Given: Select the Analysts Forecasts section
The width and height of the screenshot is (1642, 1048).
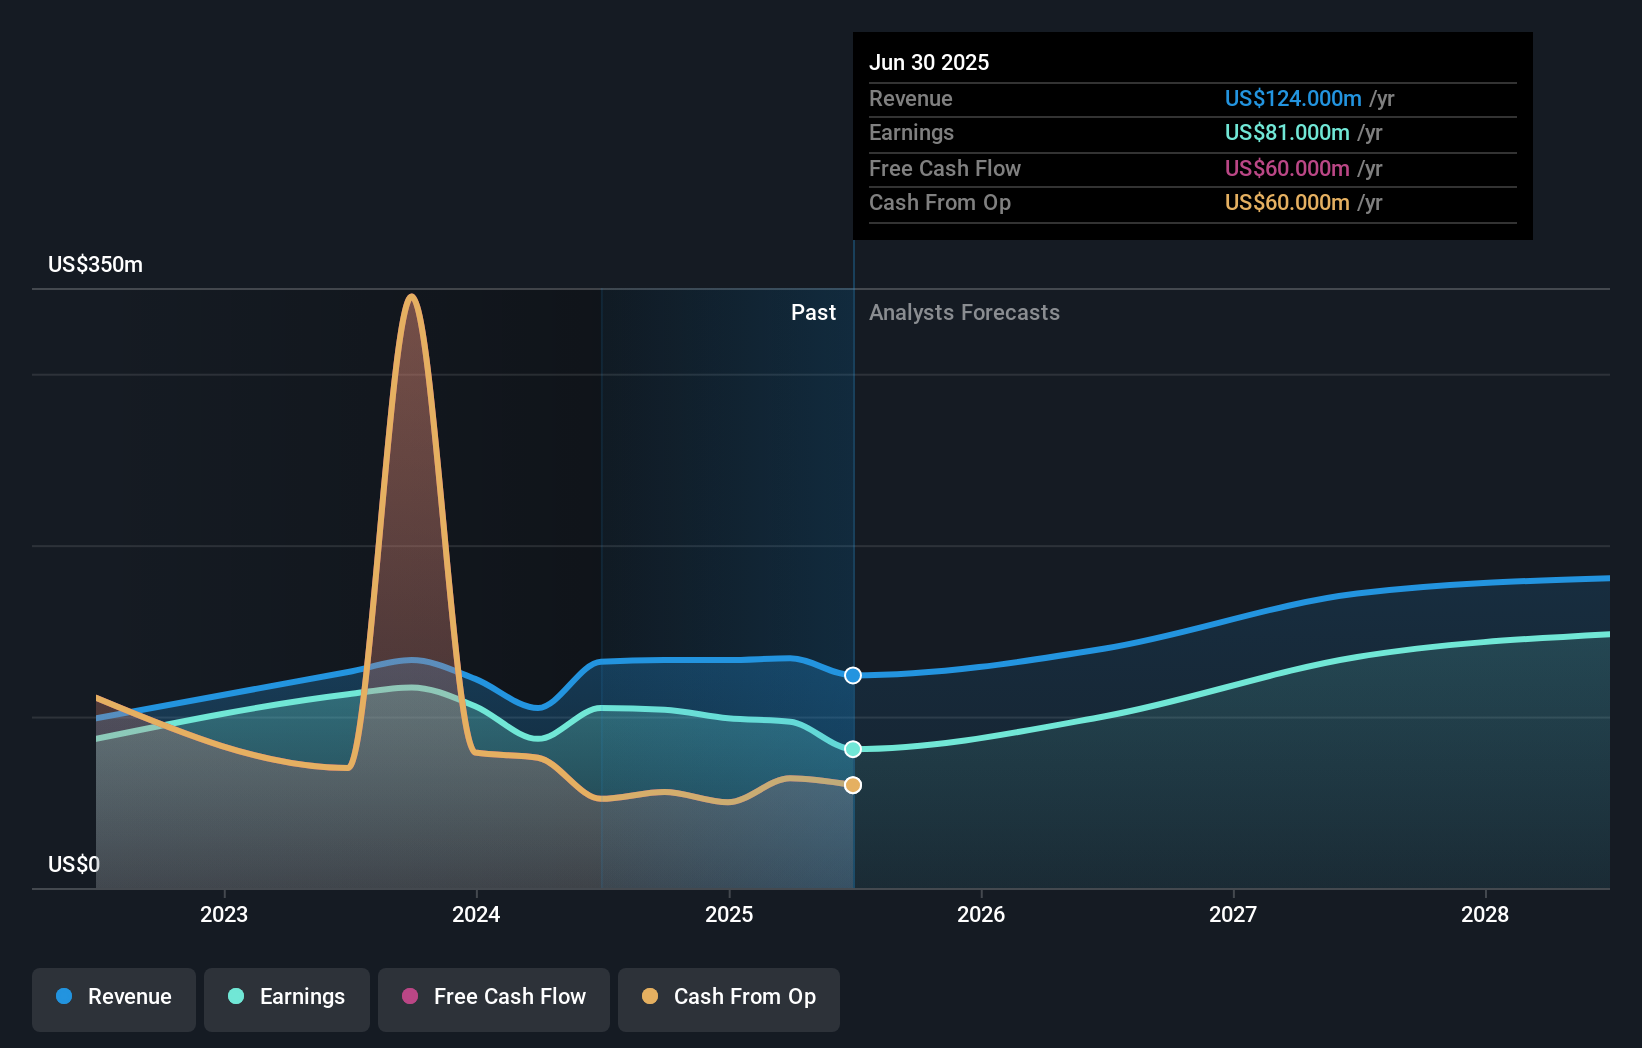Looking at the screenshot, I should 963,312.
